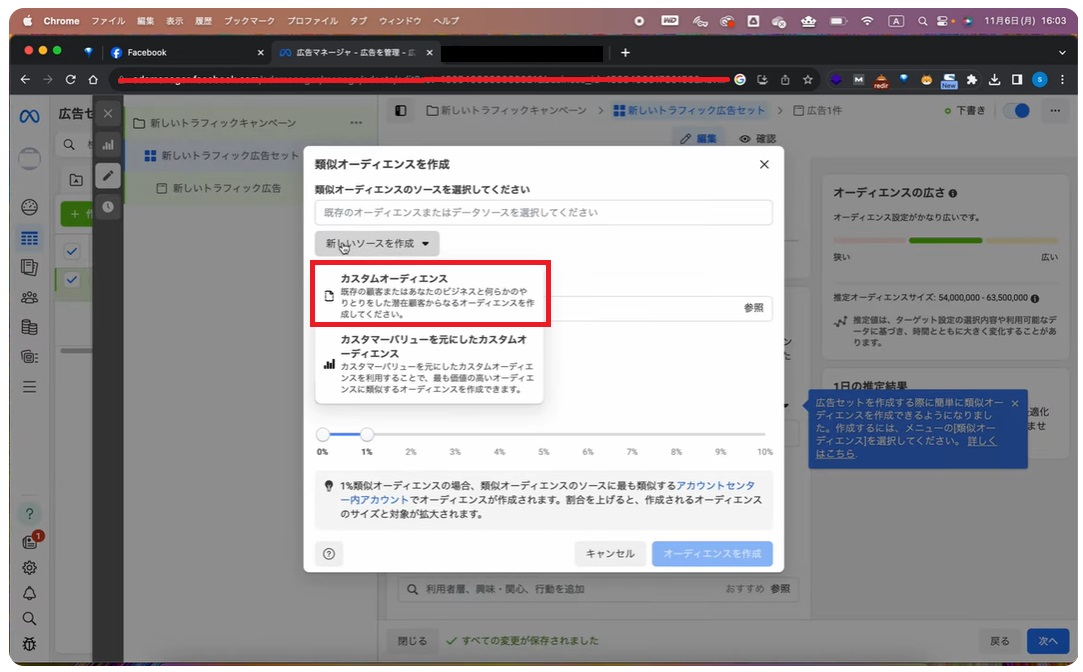Click the help question mark icon in dialog
Screen dimensions: 1083x672
(328, 553)
